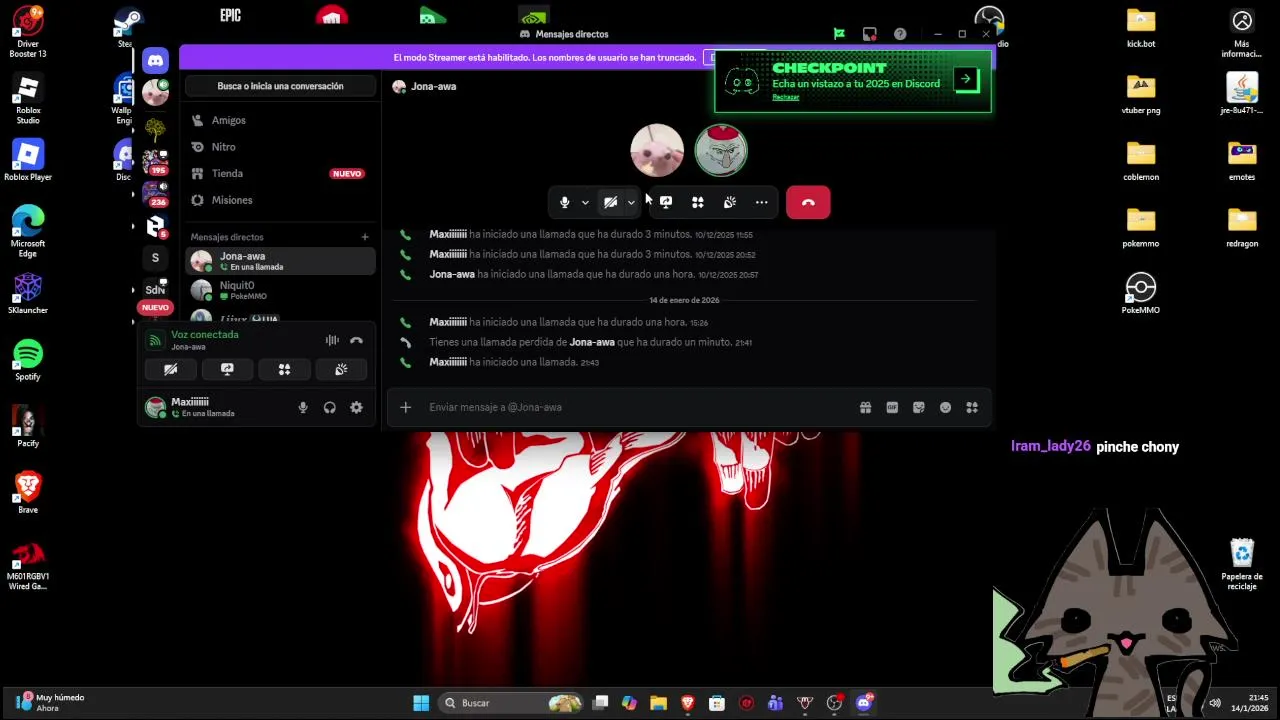Screen dimensions: 1280x720
Task: Open PokeMMO desktop shortcut
Action: [x=1141, y=293]
